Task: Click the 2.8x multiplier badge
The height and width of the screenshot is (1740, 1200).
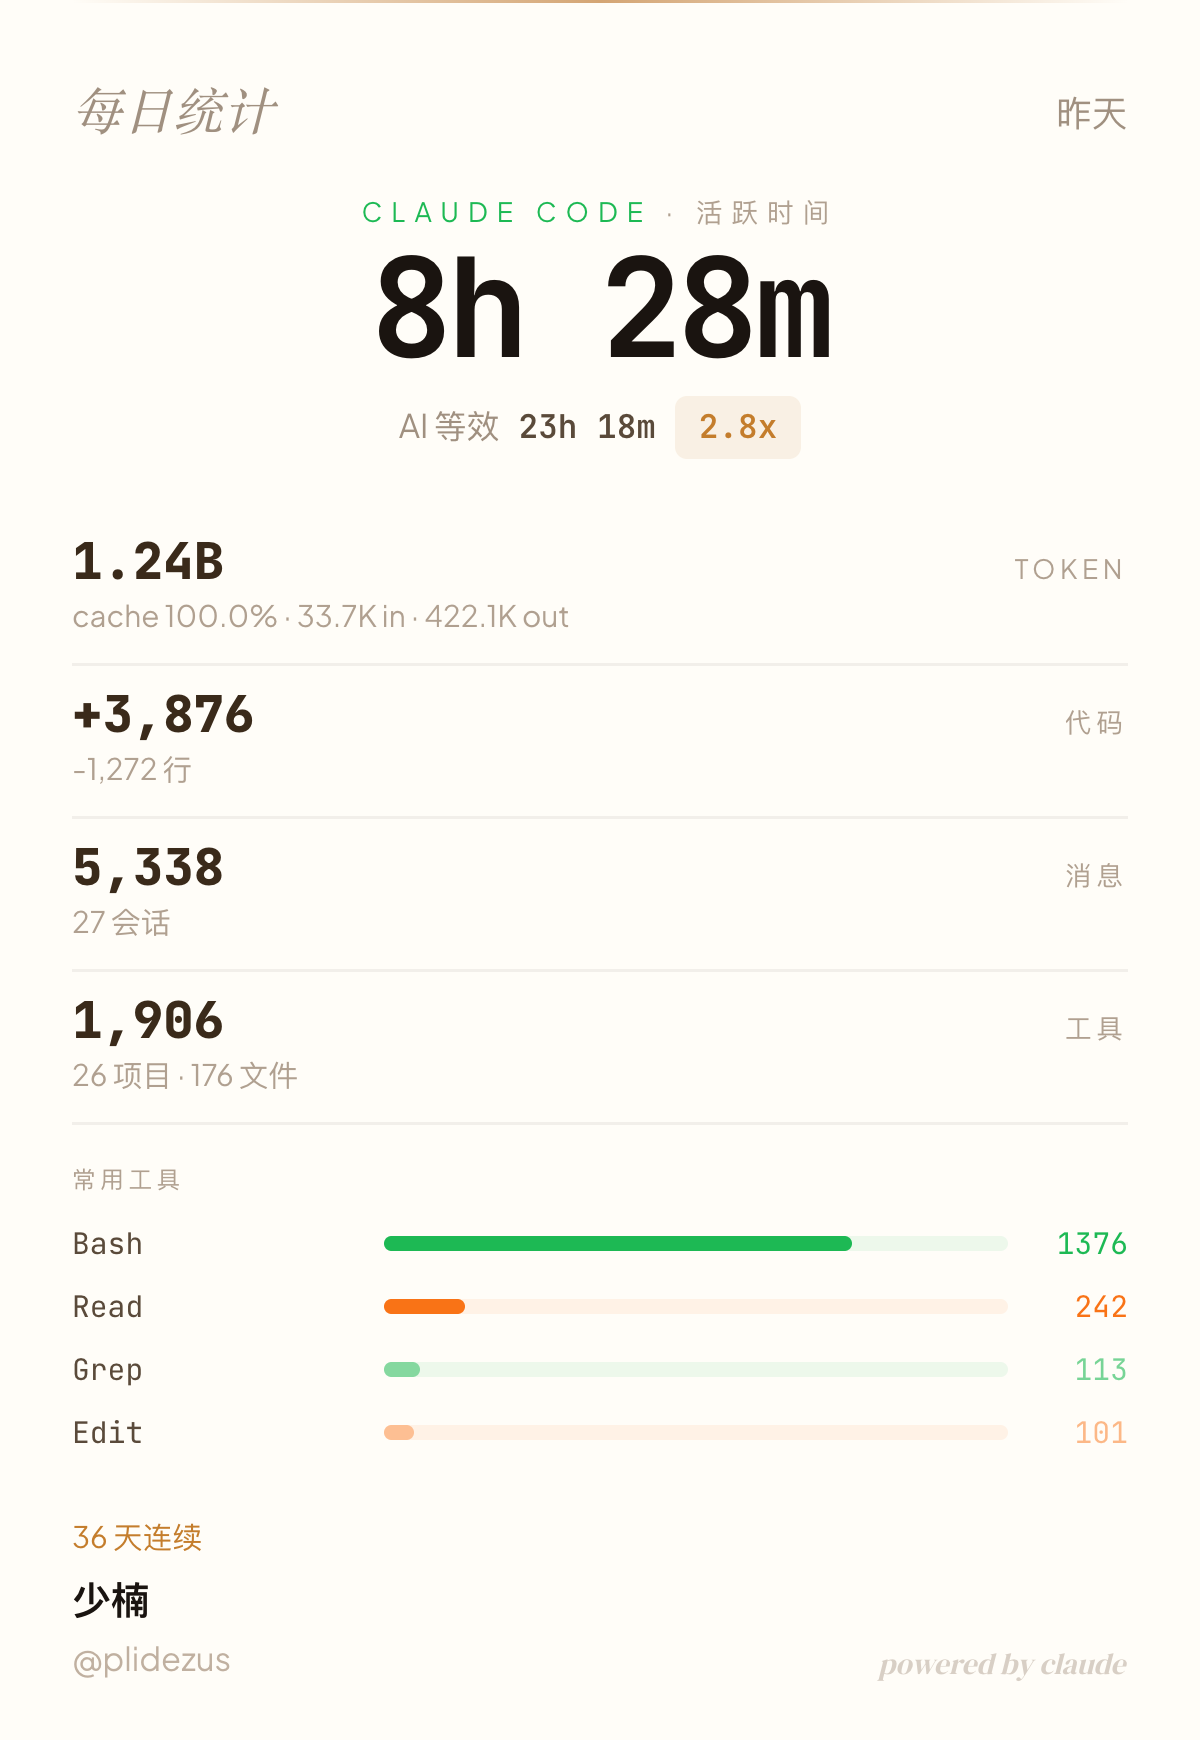Action: pos(738,428)
